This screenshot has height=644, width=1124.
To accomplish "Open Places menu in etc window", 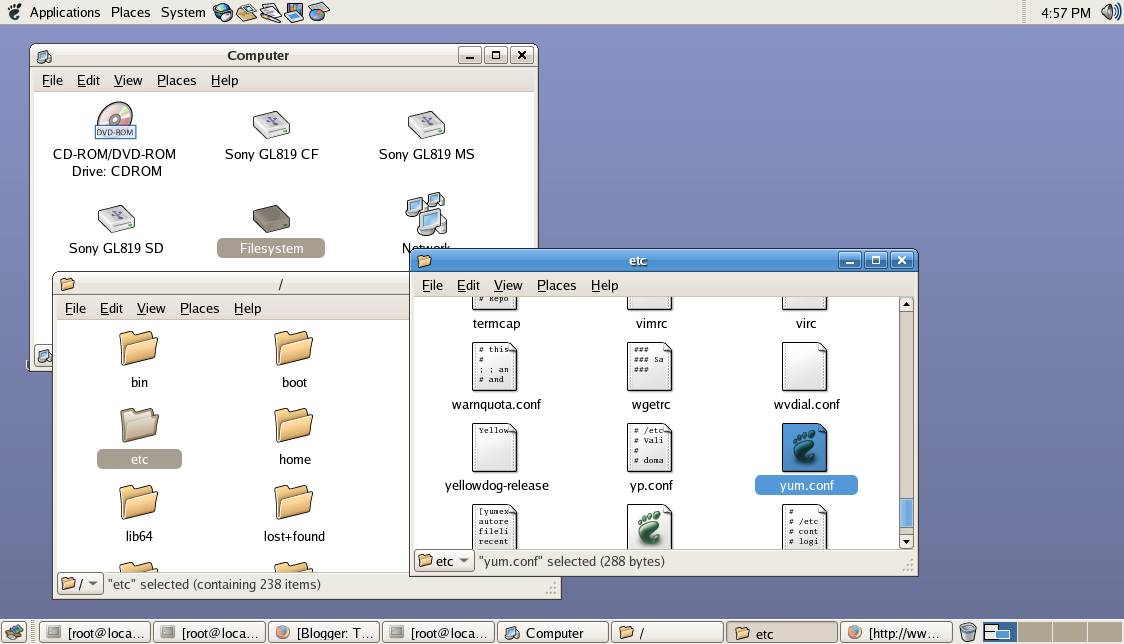I will click(x=556, y=285).
